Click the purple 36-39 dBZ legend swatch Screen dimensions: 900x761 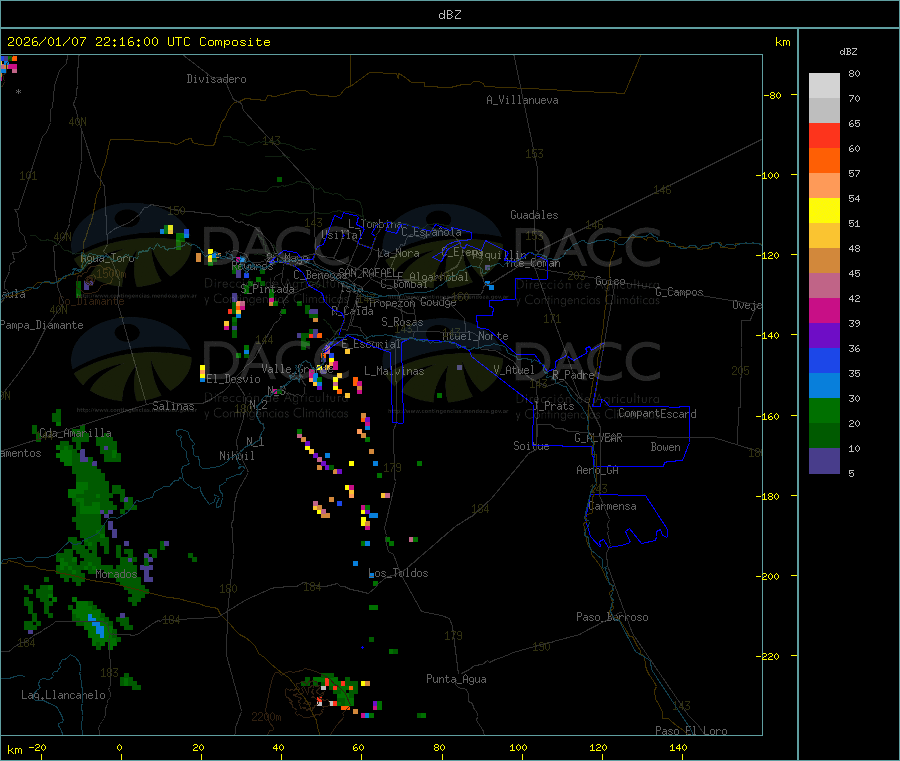click(x=824, y=336)
